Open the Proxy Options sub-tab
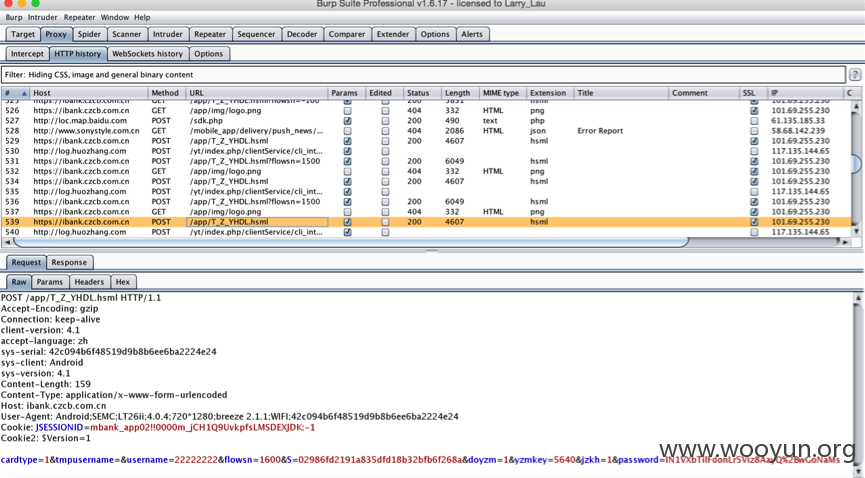Viewport: 865px width, 478px height. 209,54
